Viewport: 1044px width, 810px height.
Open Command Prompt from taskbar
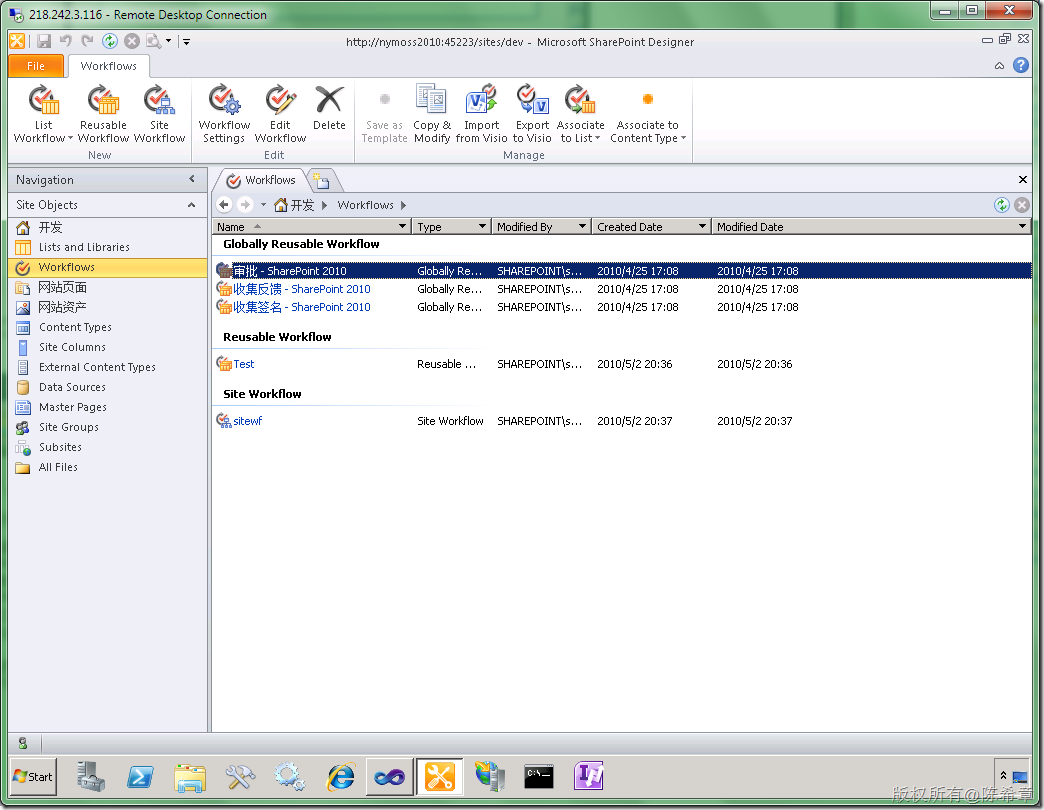tap(539, 777)
